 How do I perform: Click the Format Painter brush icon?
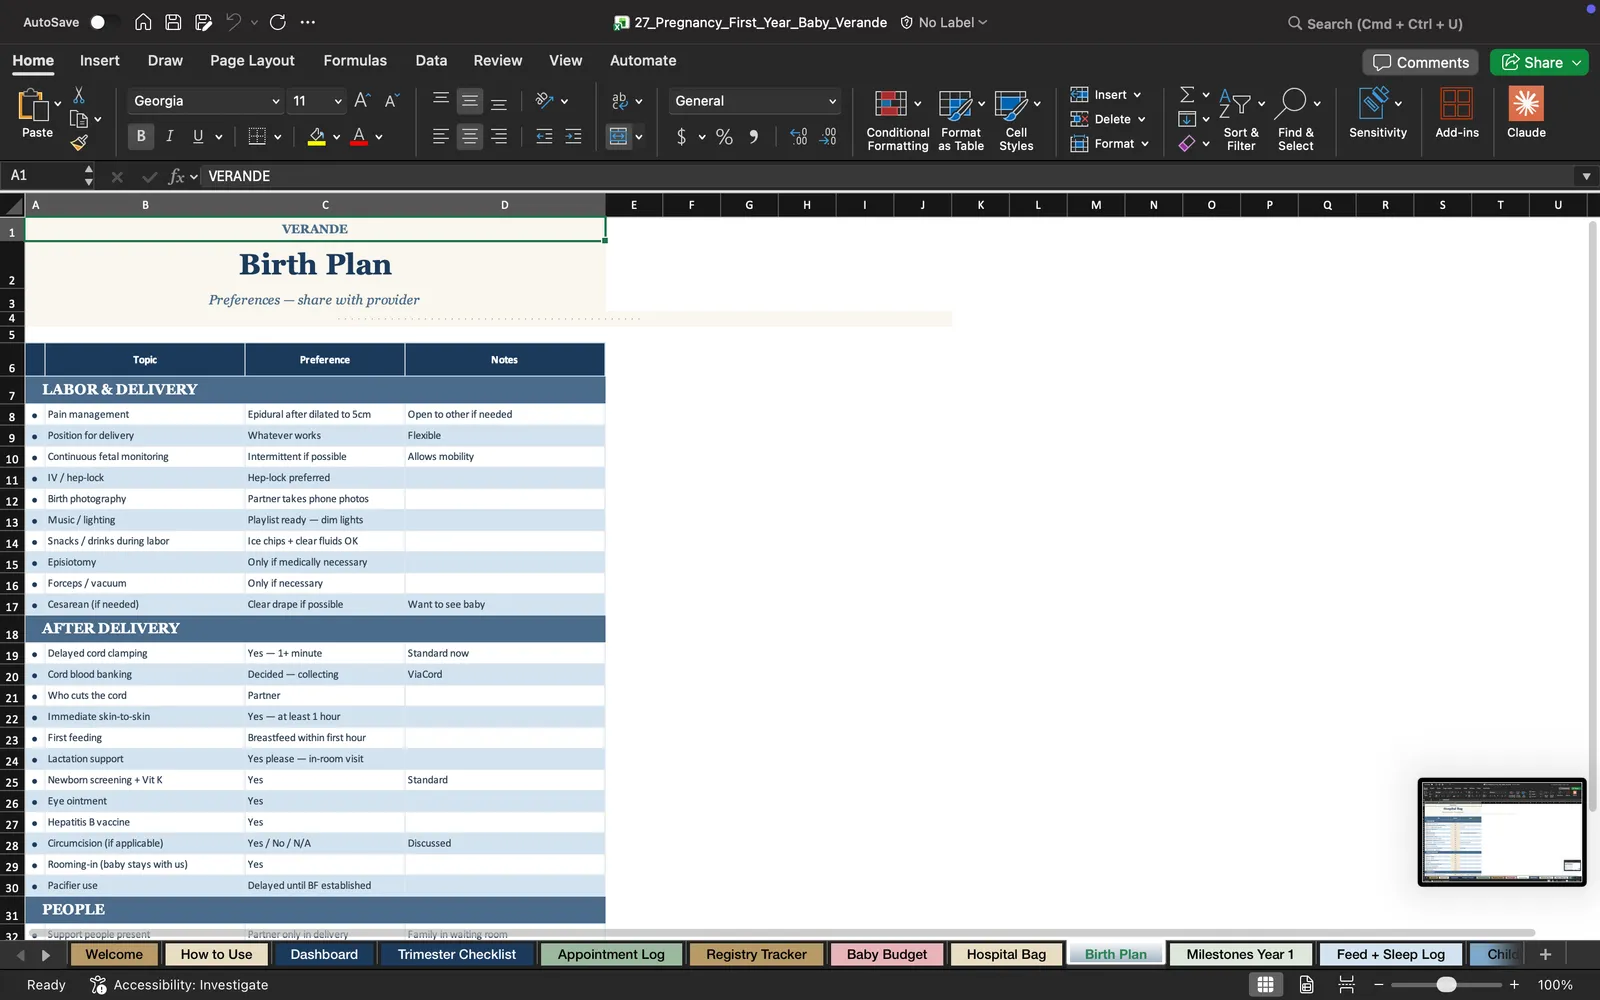coord(79,143)
